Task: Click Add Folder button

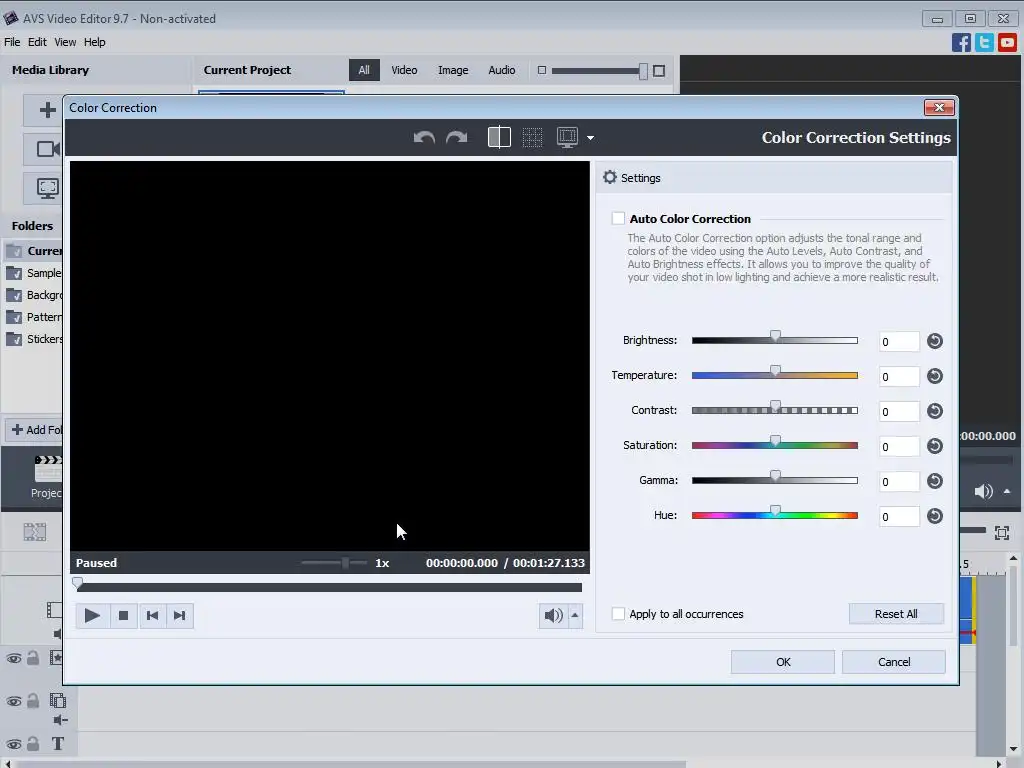Action: pyautogui.click(x=36, y=430)
